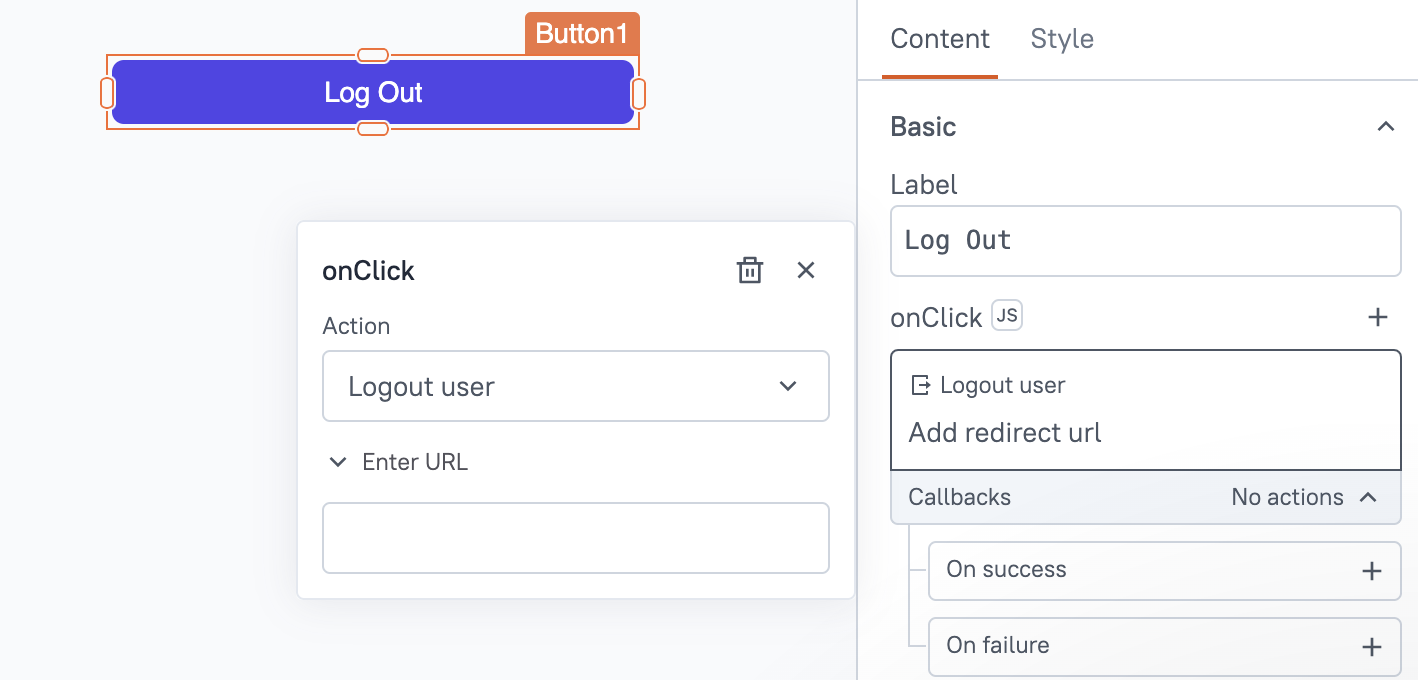1418x680 pixels.
Task: Open the Action dropdown showing Logout user
Action: coord(576,386)
